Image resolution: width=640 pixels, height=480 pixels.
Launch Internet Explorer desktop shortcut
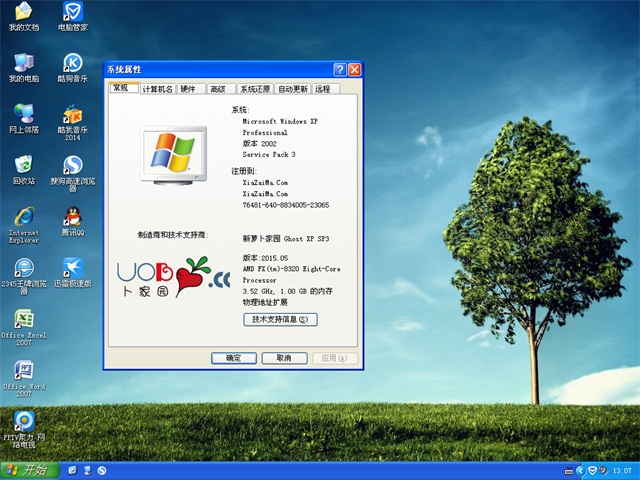[x=23, y=217]
